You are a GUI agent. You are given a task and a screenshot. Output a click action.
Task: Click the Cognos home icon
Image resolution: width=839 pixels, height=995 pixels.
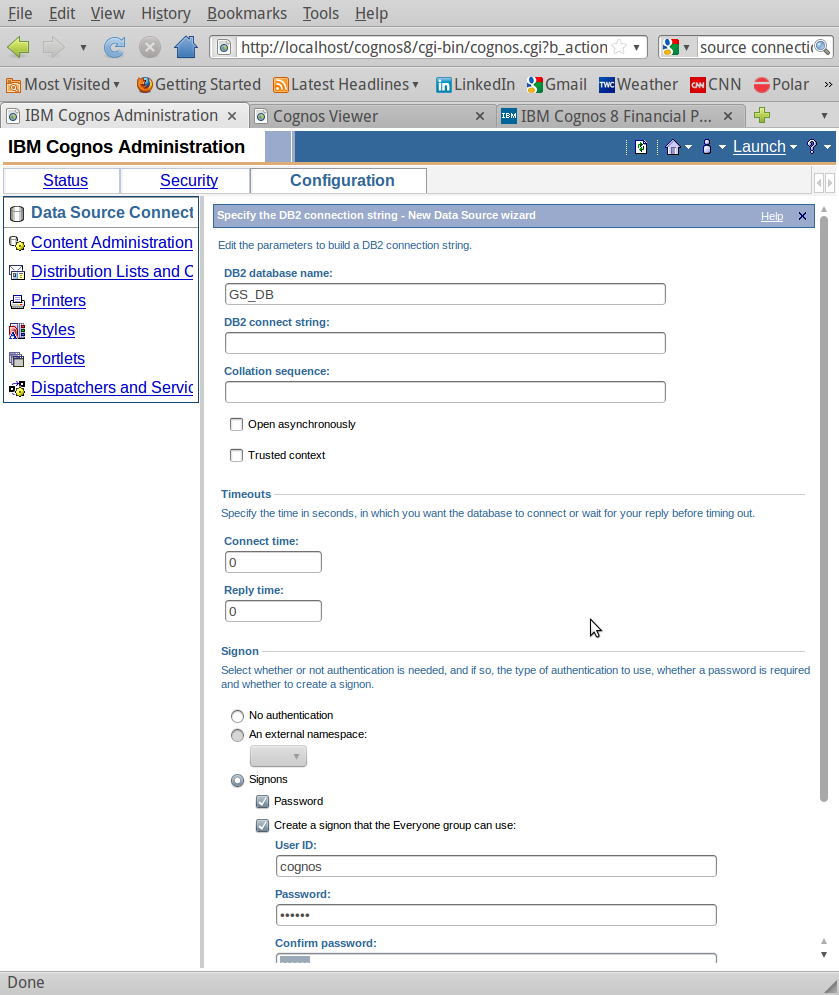tap(673, 147)
